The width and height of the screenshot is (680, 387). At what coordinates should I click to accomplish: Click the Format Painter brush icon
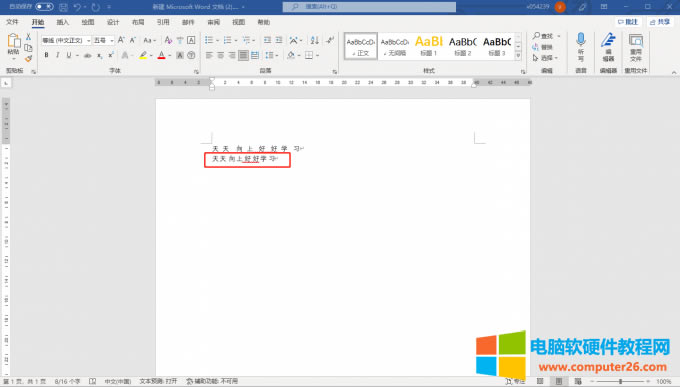coord(29,59)
